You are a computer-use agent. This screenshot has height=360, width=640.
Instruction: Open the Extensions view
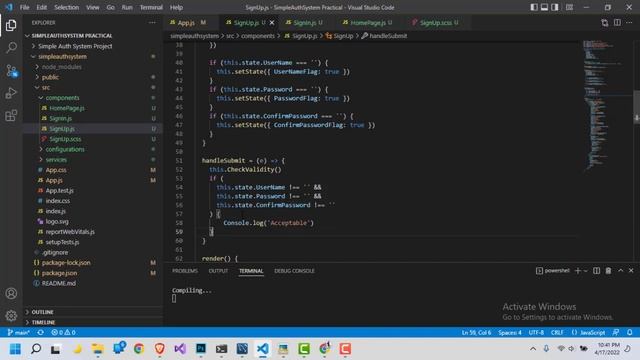pyautogui.click(x=11, y=116)
